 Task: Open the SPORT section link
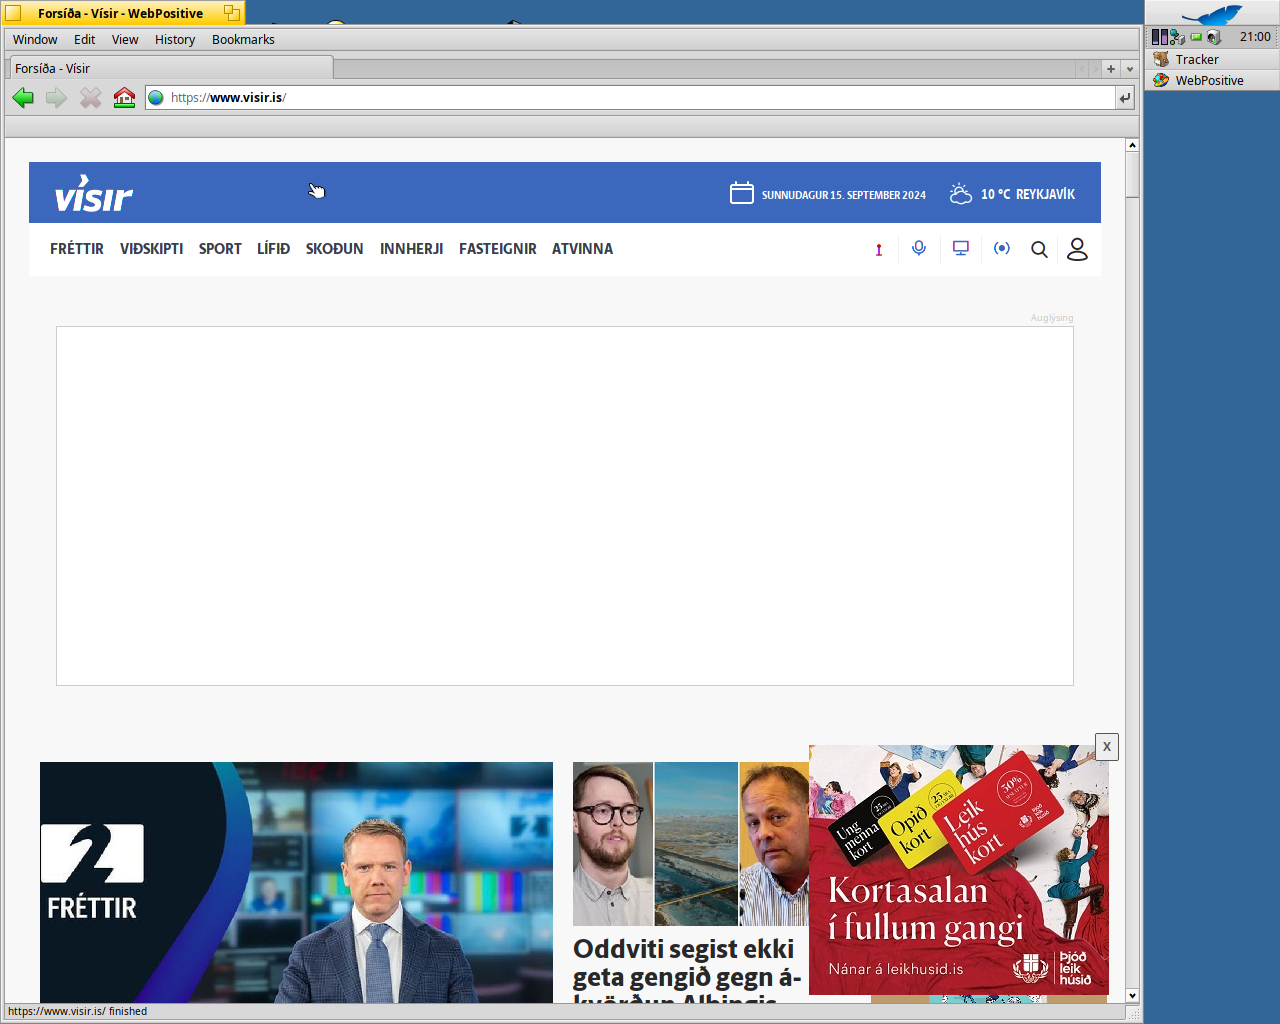[220, 249]
